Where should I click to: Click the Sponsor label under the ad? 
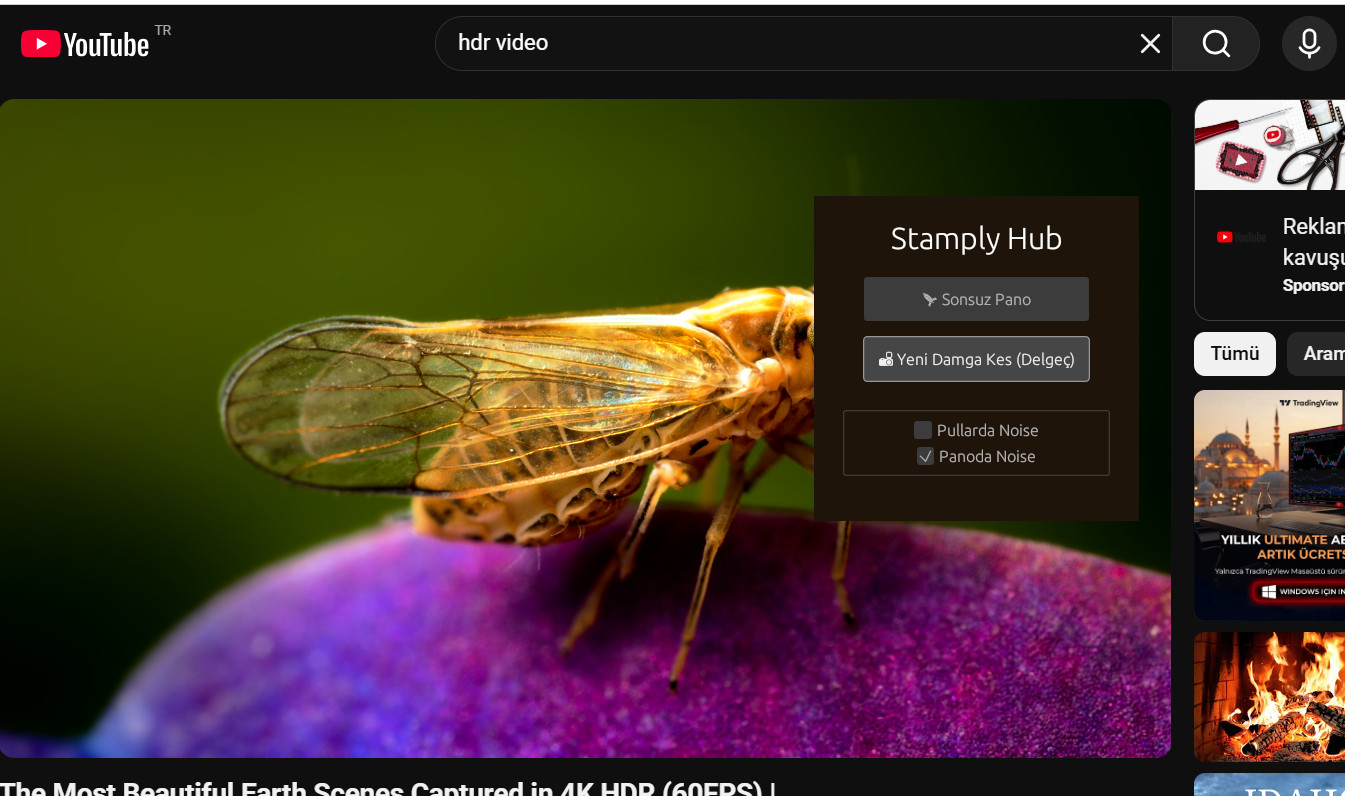coord(1312,285)
